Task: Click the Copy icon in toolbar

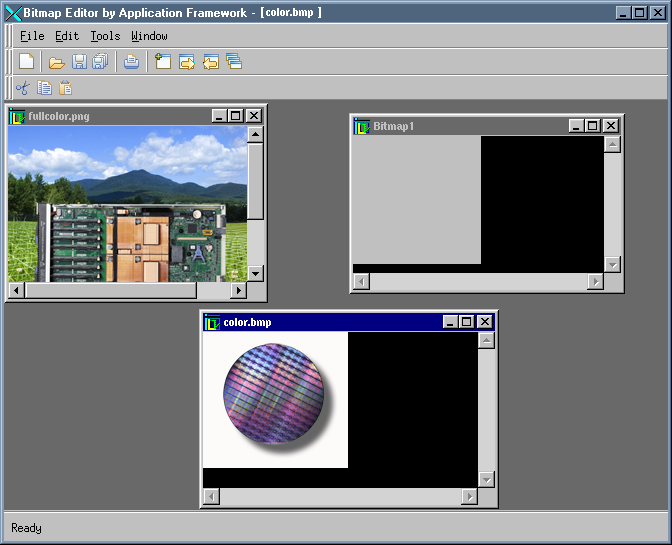Action: [x=44, y=88]
